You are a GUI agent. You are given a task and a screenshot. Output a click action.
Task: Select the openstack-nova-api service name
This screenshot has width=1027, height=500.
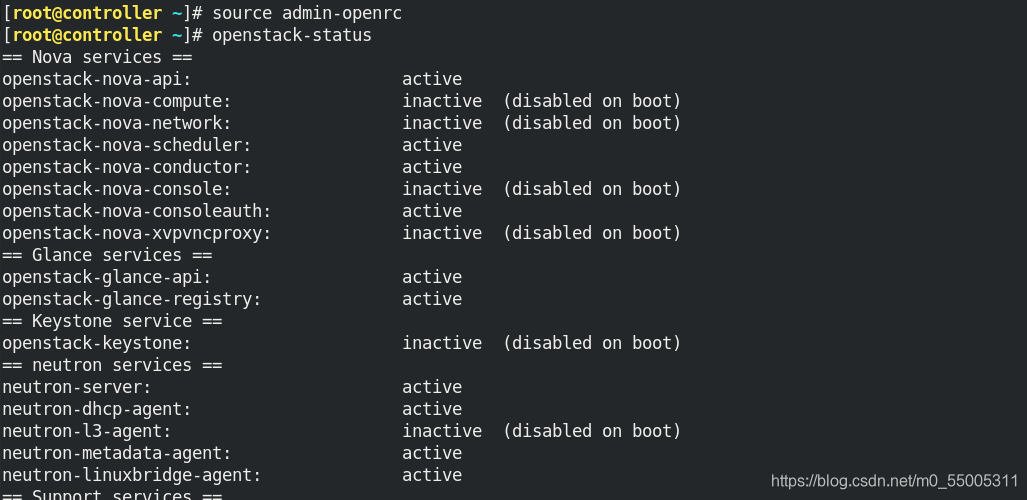coord(97,80)
